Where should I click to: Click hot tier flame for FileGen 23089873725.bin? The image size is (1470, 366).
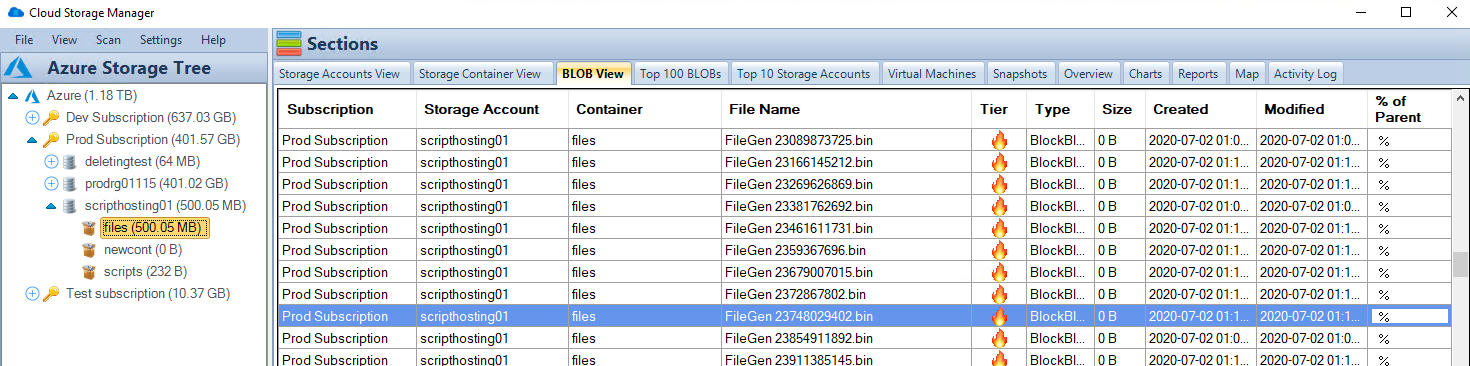[999, 141]
